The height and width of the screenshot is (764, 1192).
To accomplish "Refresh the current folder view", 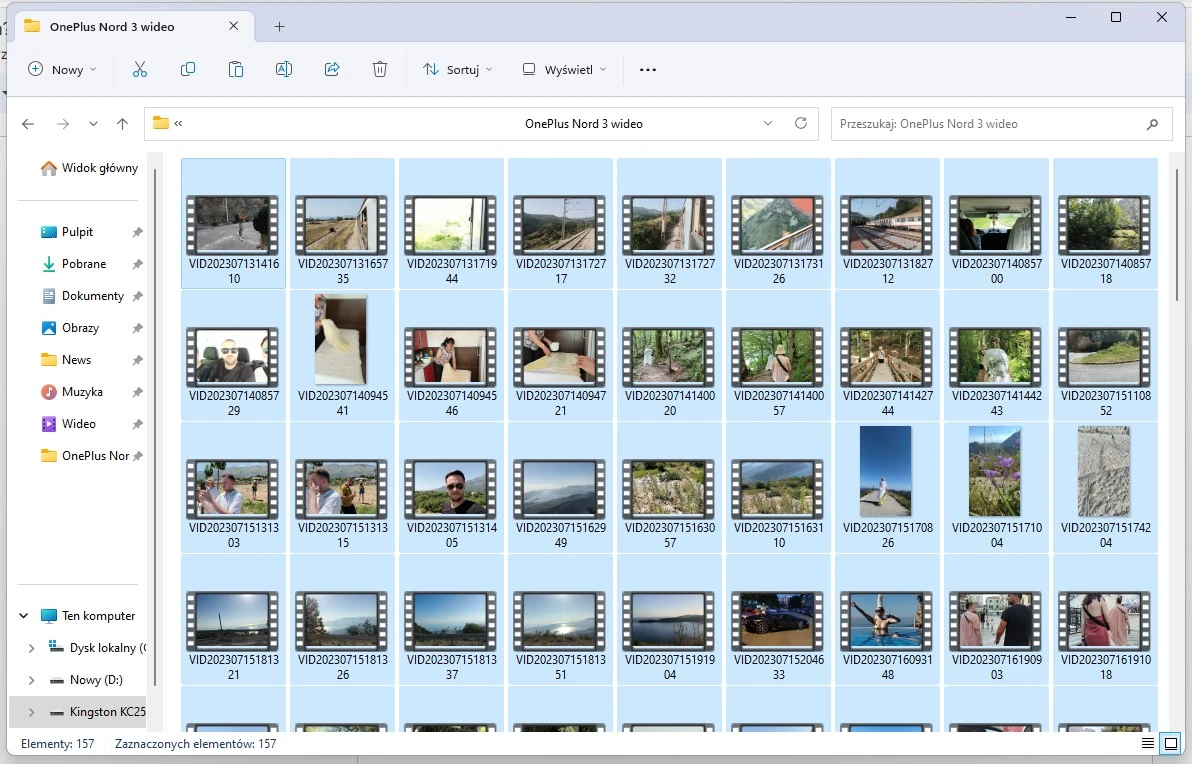I will coord(800,124).
